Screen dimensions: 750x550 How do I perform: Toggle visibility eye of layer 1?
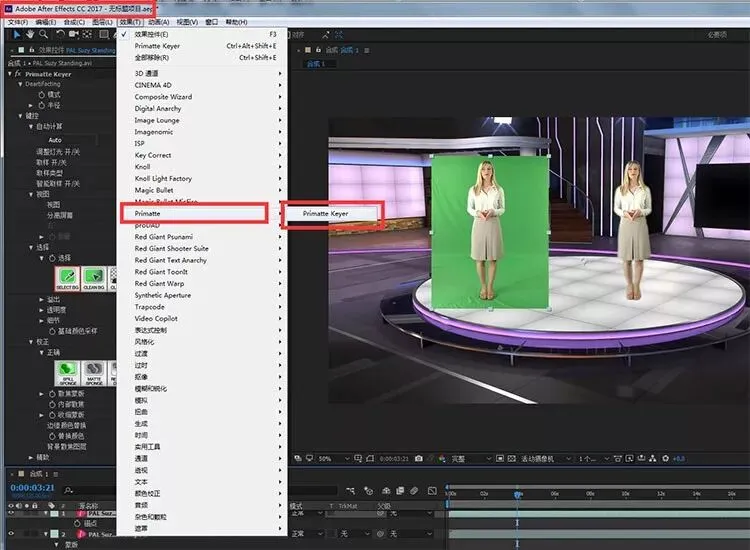[x=10, y=514]
